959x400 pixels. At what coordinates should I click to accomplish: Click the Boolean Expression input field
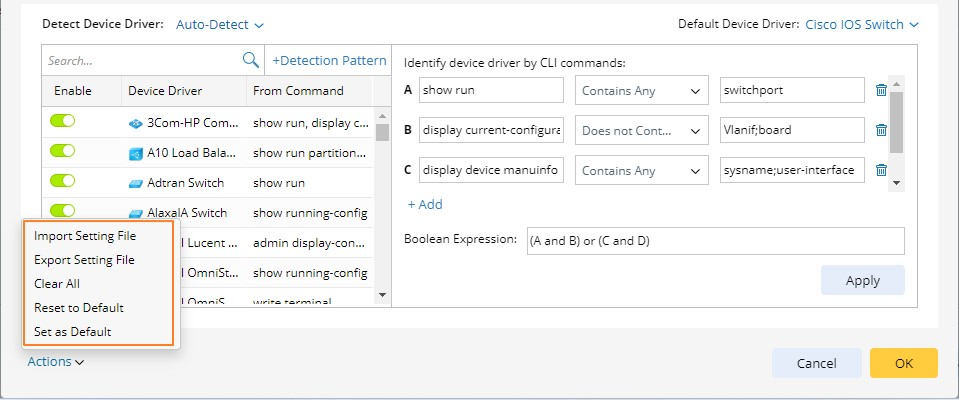pyautogui.click(x=715, y=241)
